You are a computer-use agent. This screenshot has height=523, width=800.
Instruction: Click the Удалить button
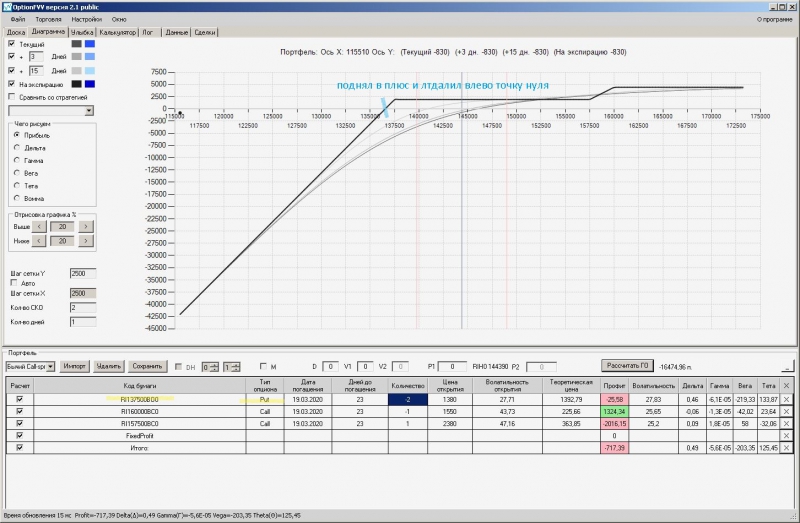(109, 366)
